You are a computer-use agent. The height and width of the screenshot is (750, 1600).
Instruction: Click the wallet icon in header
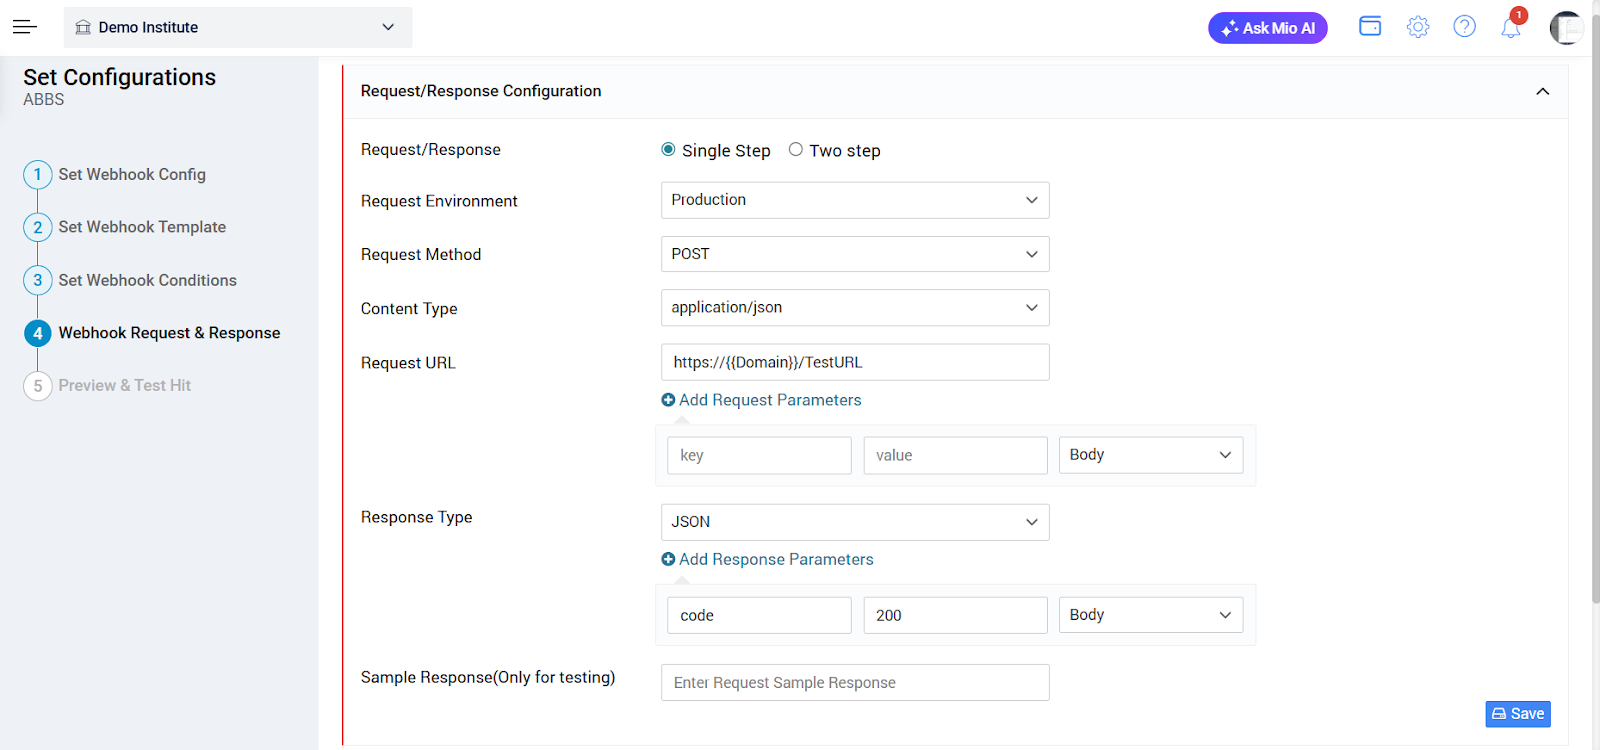[x=1370, y=27]
